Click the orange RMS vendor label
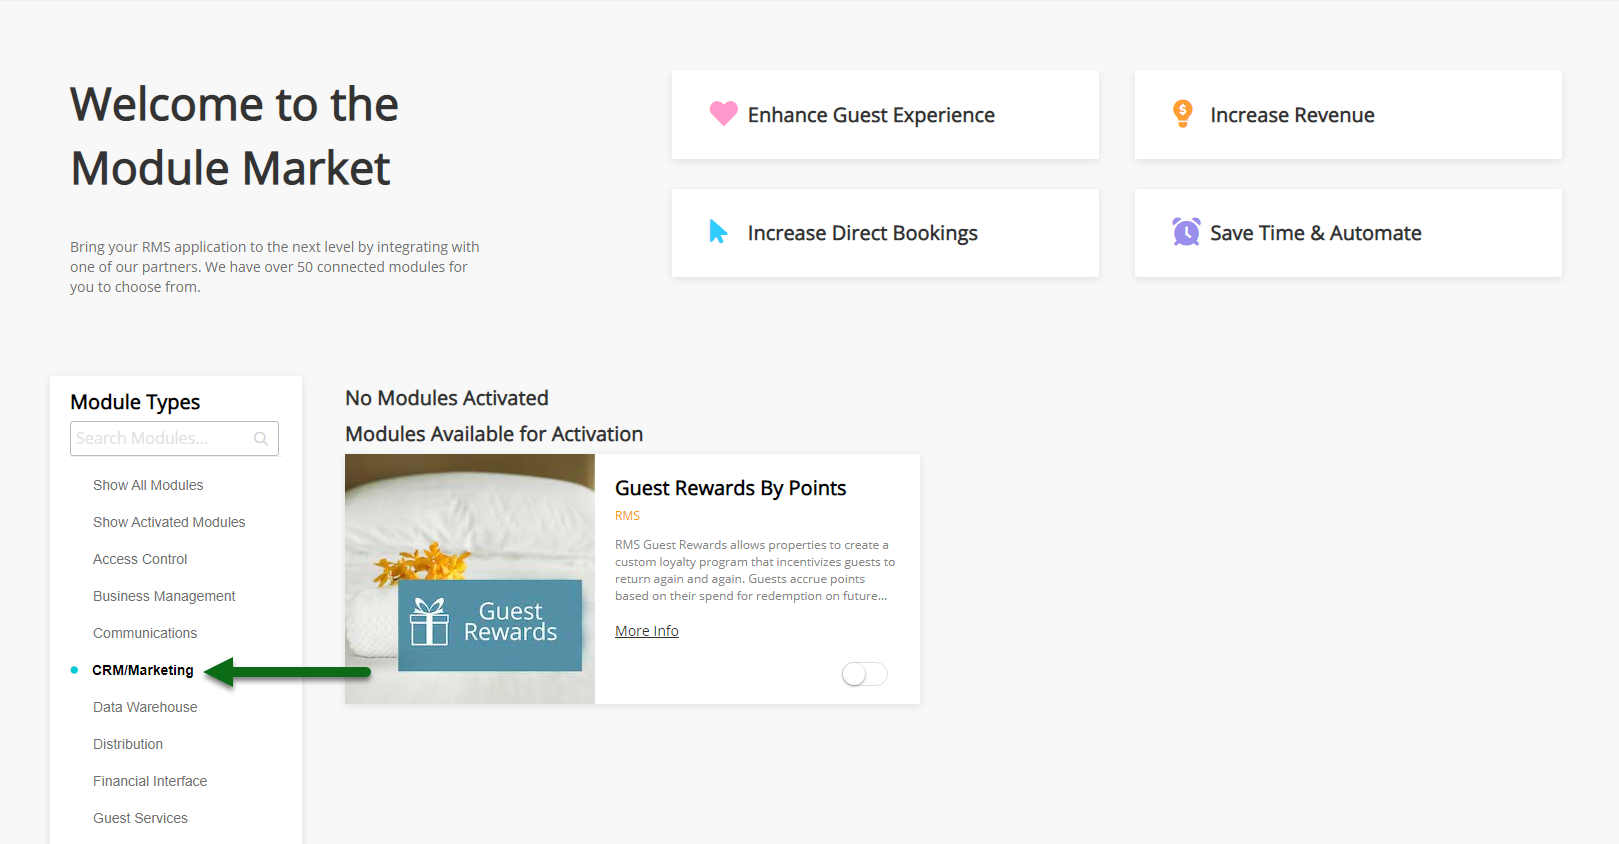The width and height of the screenshot is (1619, 844). pyautogui.click(x=627, y=515)
